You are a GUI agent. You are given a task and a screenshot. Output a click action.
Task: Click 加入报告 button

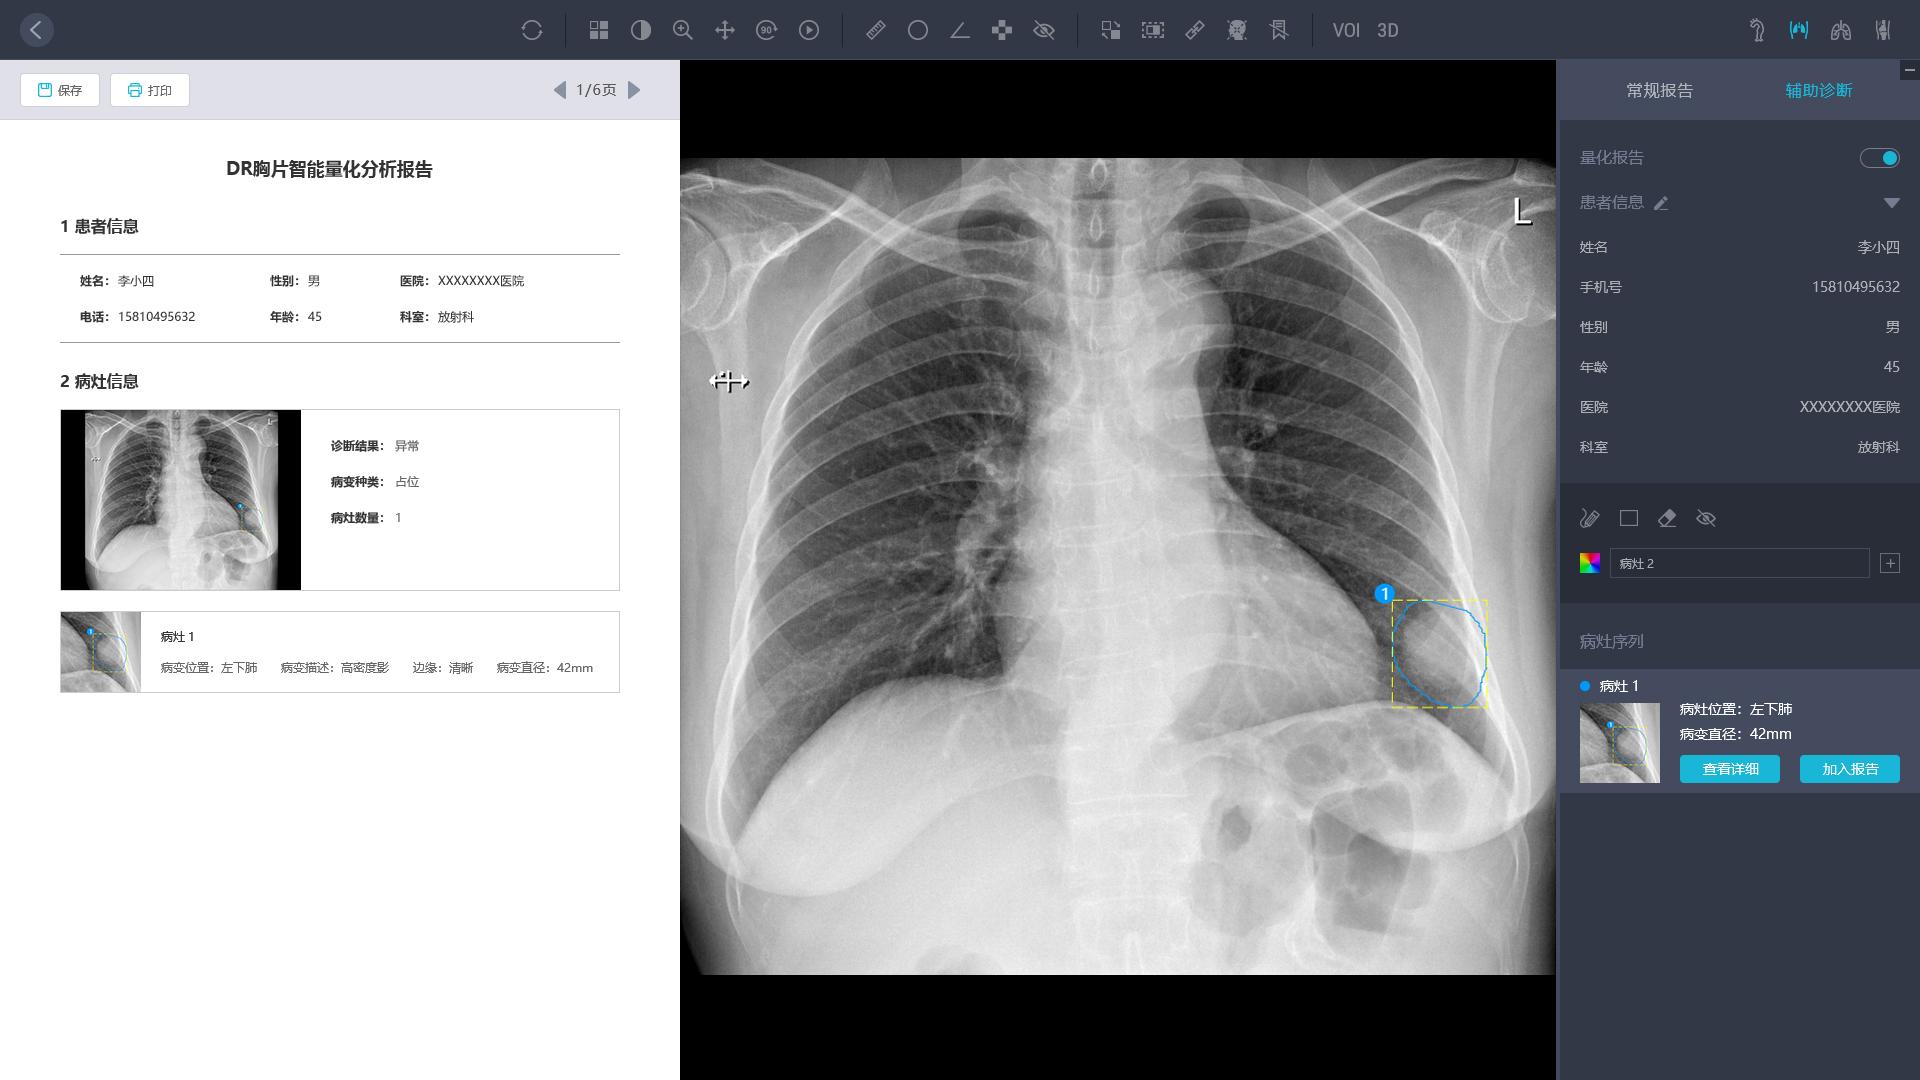pos(1850,769)
